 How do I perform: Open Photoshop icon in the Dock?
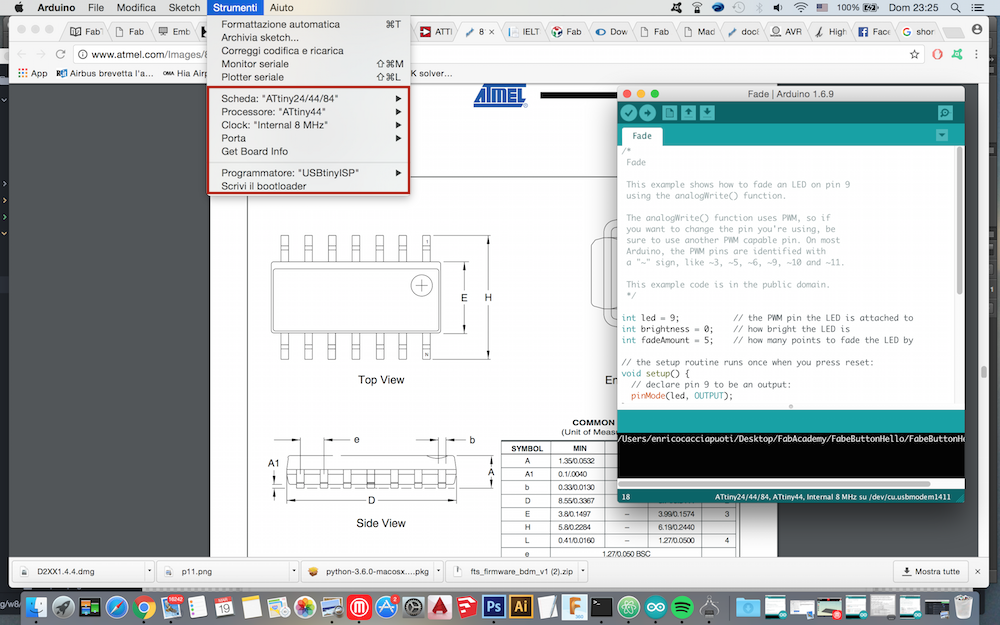pos(493,607)
